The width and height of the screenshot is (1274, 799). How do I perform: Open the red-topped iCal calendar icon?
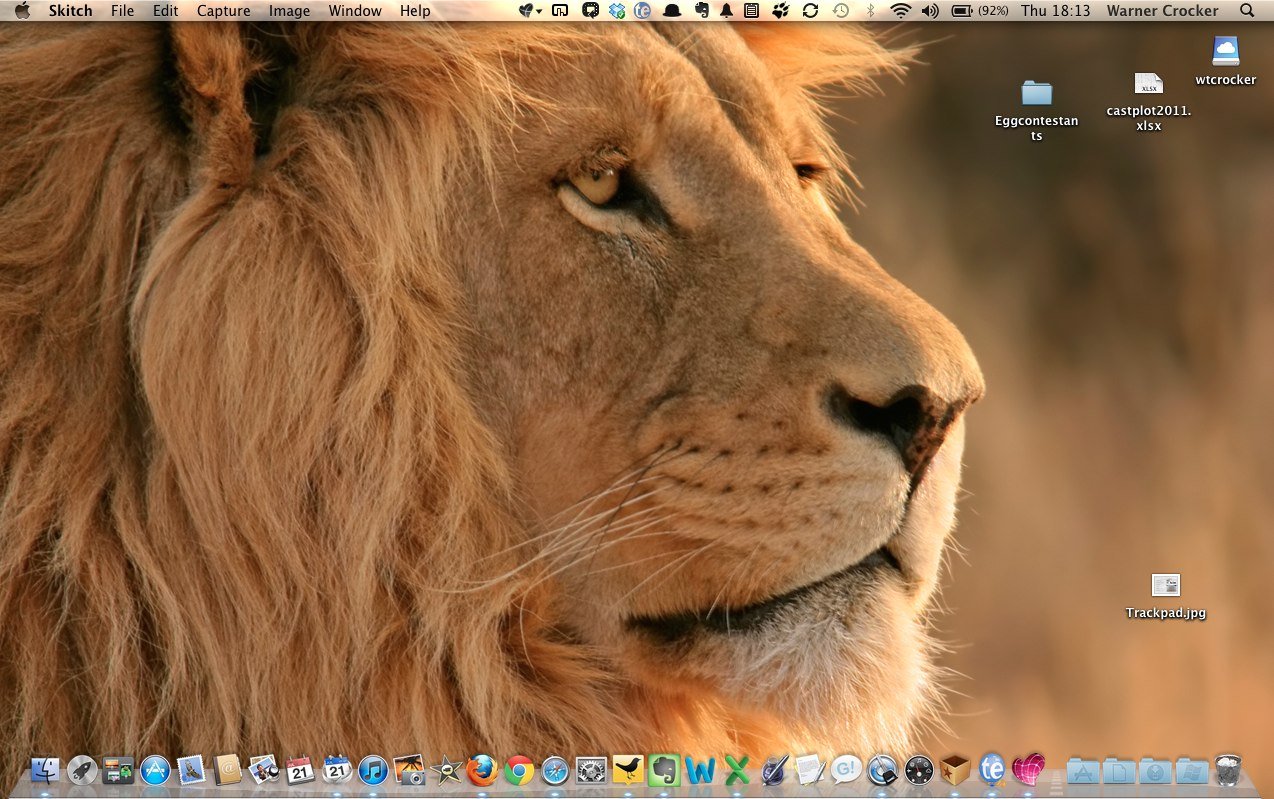pos(300,770)
